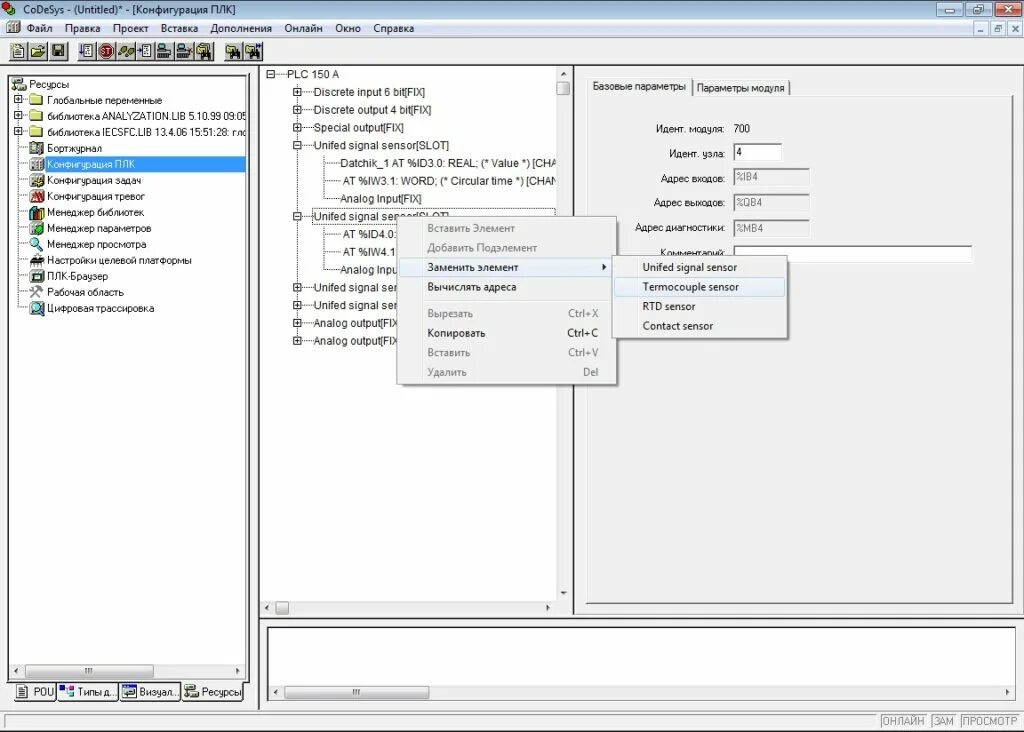Expand the IECSFC.LIB library folder
1024x732 pixels.
pyautogui.click(x=18, y=131)
